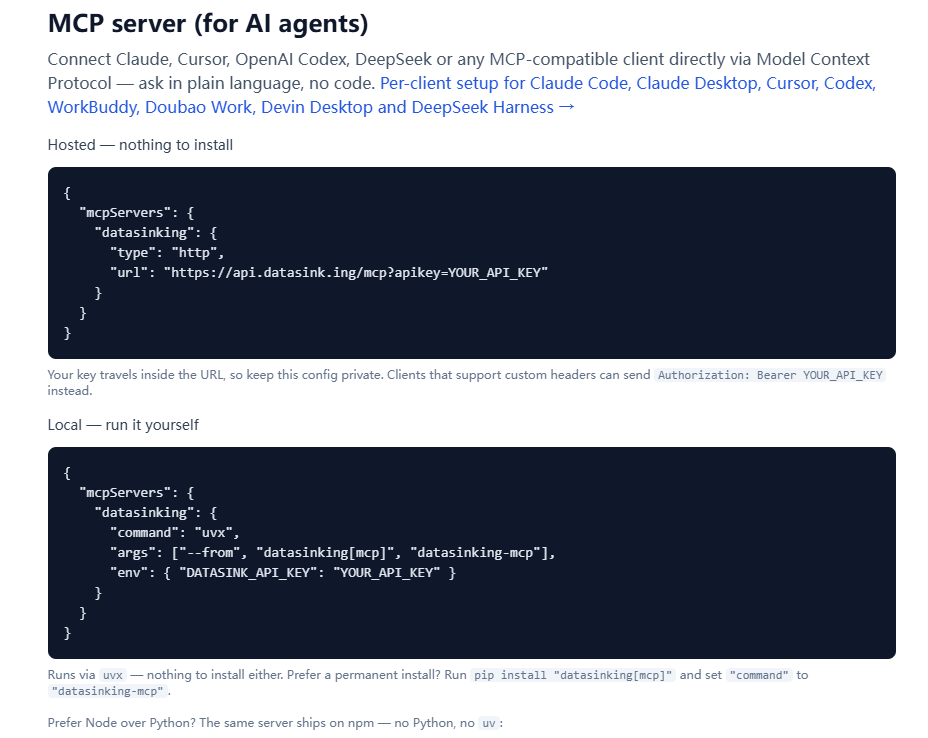Click the "Hosted — nothing to install" label

point(140,145)
